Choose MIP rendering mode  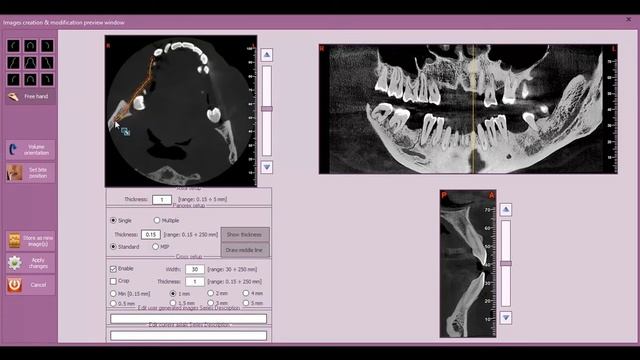(x=156, y=247)
